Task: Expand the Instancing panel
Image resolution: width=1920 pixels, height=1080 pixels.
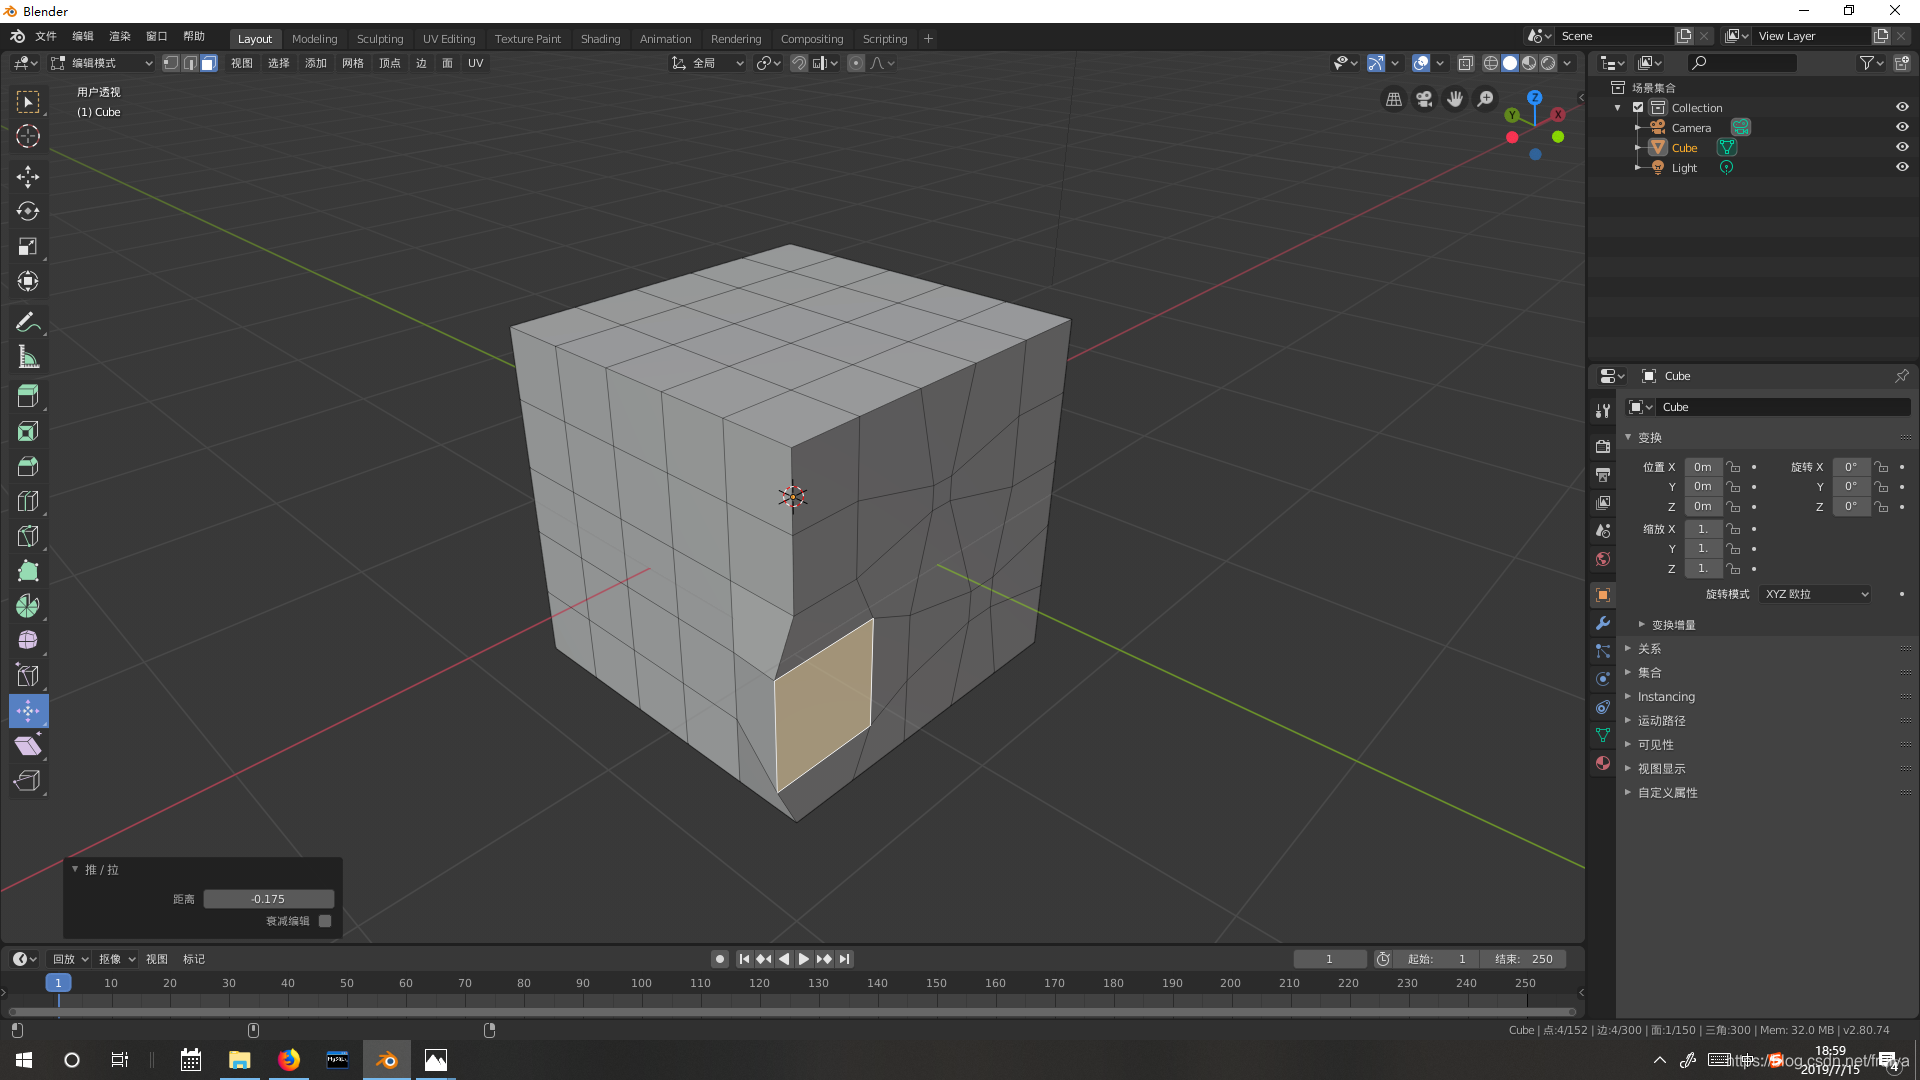Action: click(1666, 697)
